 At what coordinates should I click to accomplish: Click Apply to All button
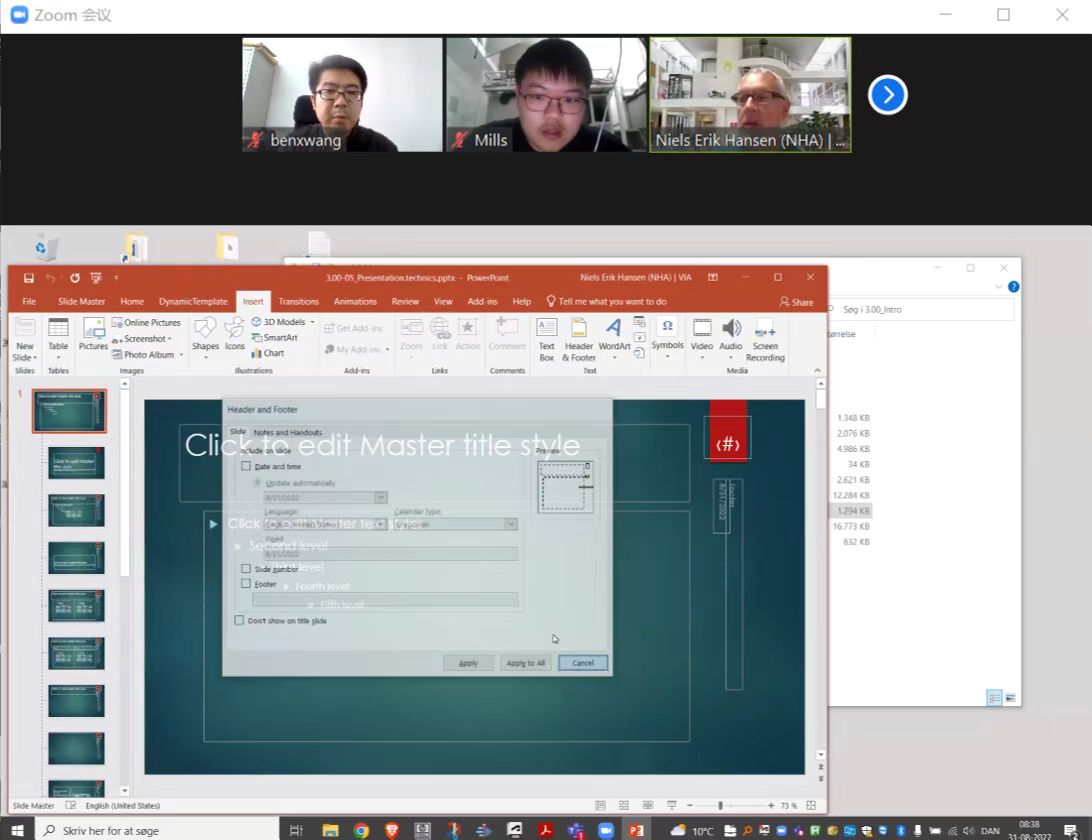click(526, 663)
